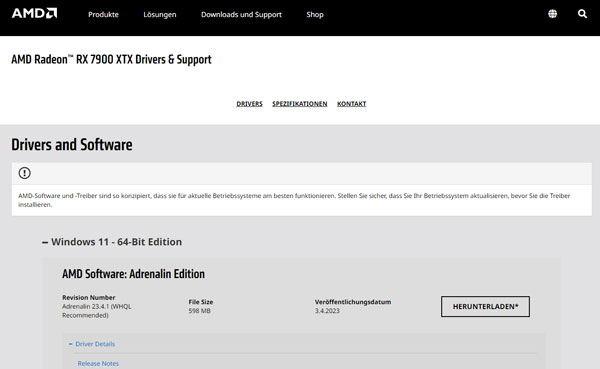The image size is (600, 369).
Task: Open the Produkte menu
Action: (x=103, y=15)
